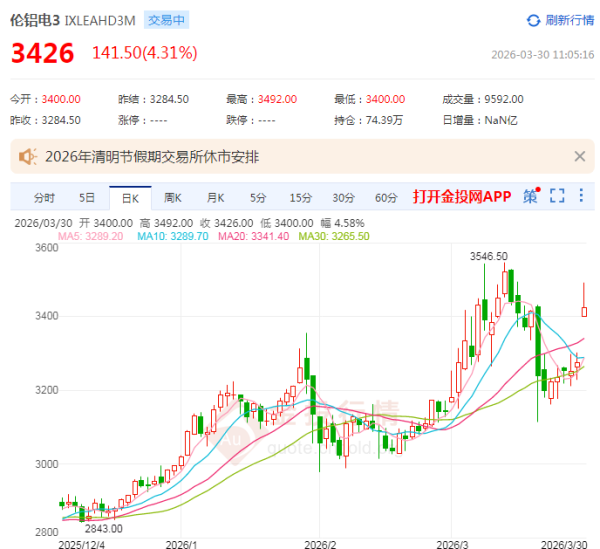600x549 pixels.
Task: Click the change value 141.50(4.31%)
Action: 145,53
